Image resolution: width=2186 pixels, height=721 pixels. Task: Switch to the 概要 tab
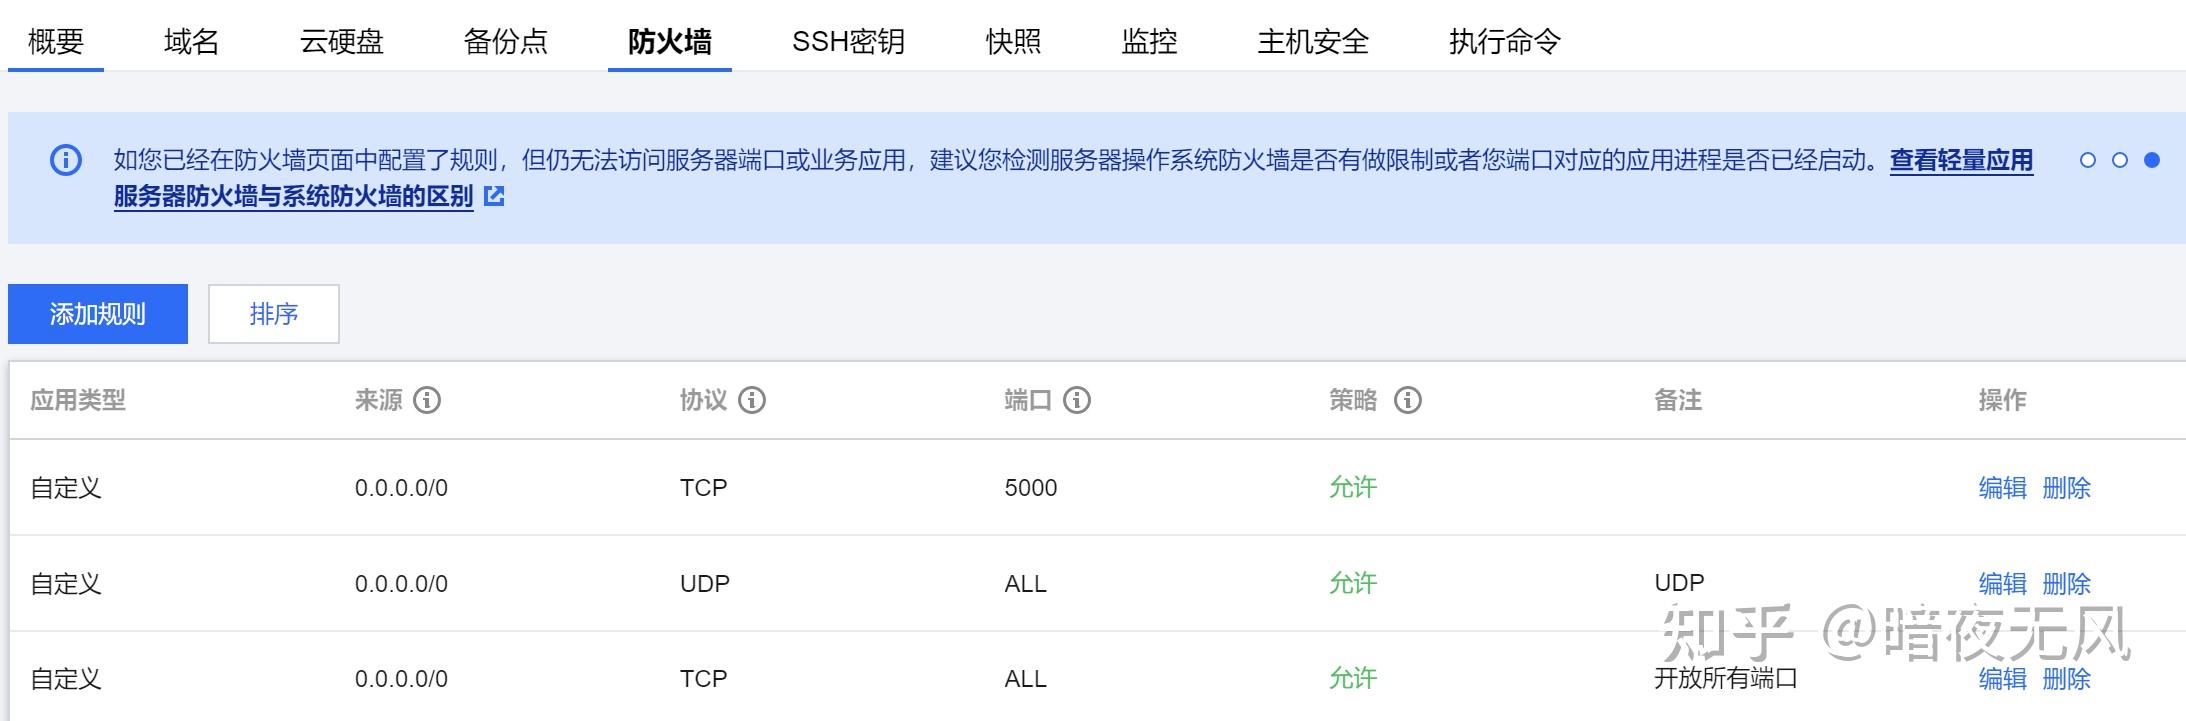[56, 41]
